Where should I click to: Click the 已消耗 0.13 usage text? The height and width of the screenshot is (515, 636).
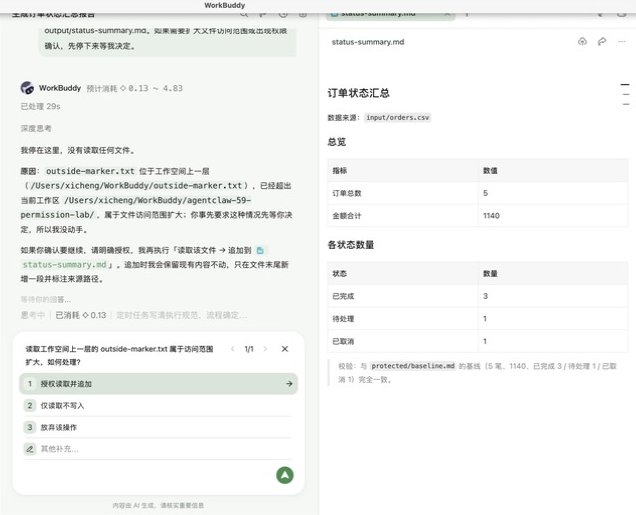click(x=81, y=315)
